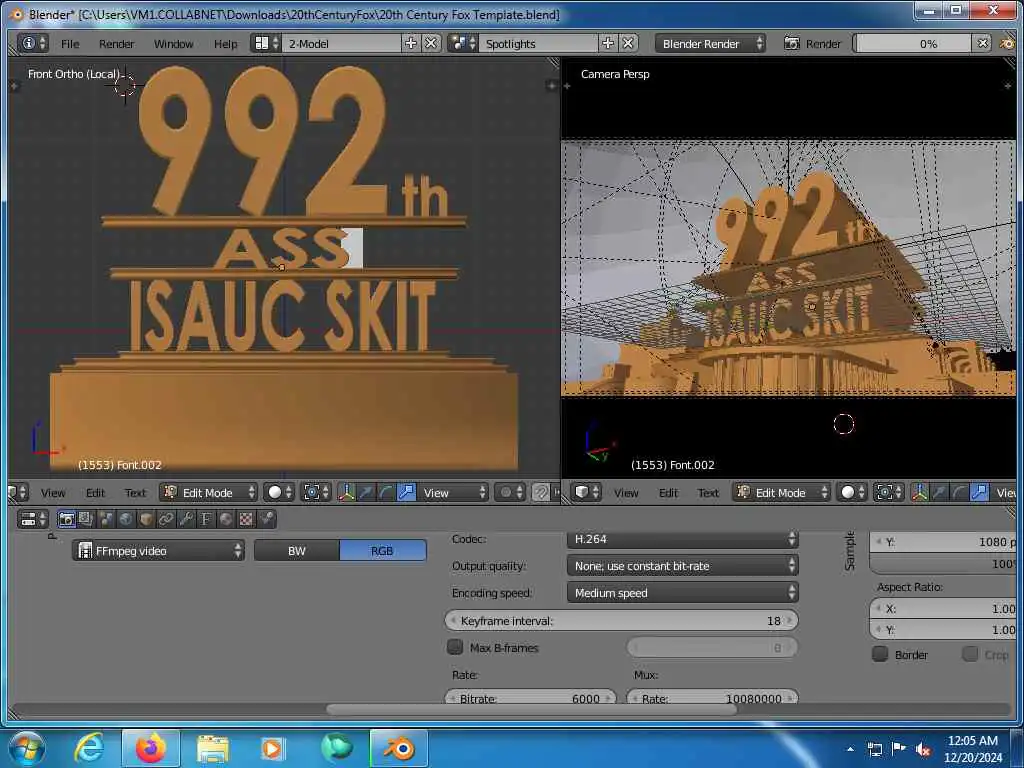1024x768 pixels.
Task: Enable the Max B-frames checkbox
Action: click(455, 647)
